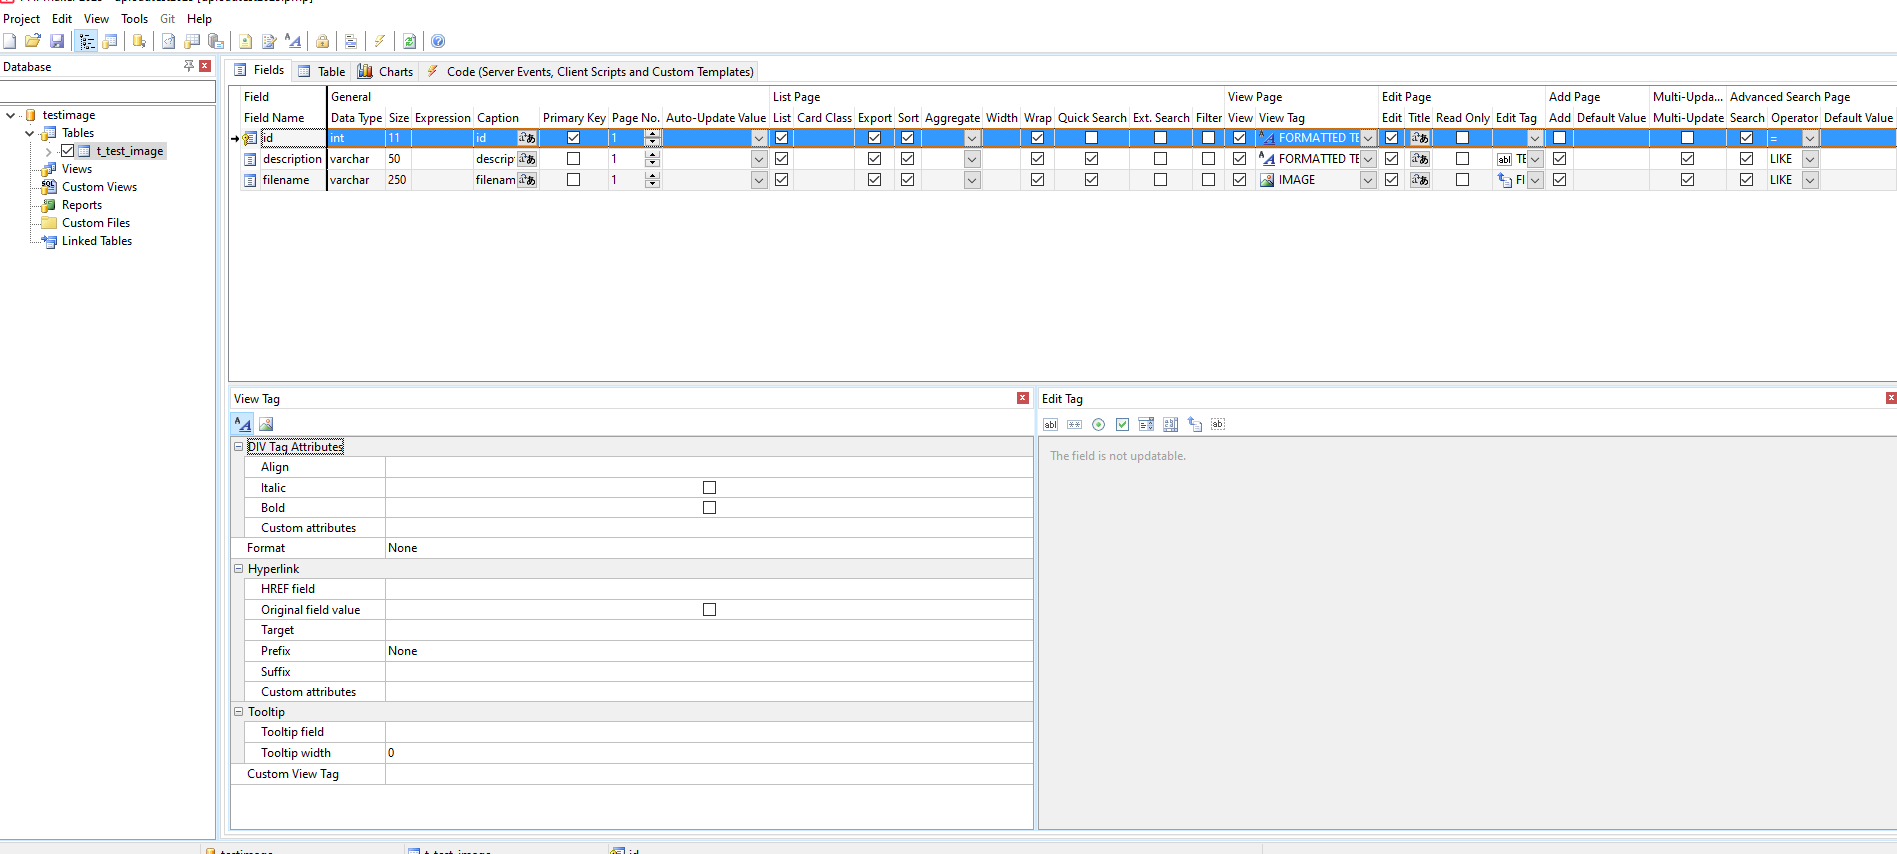The width and height of the screenshot is (1897, 854).
Task: Uncheck the t_test_image table checkbox
Action: [x=68, y=151]
